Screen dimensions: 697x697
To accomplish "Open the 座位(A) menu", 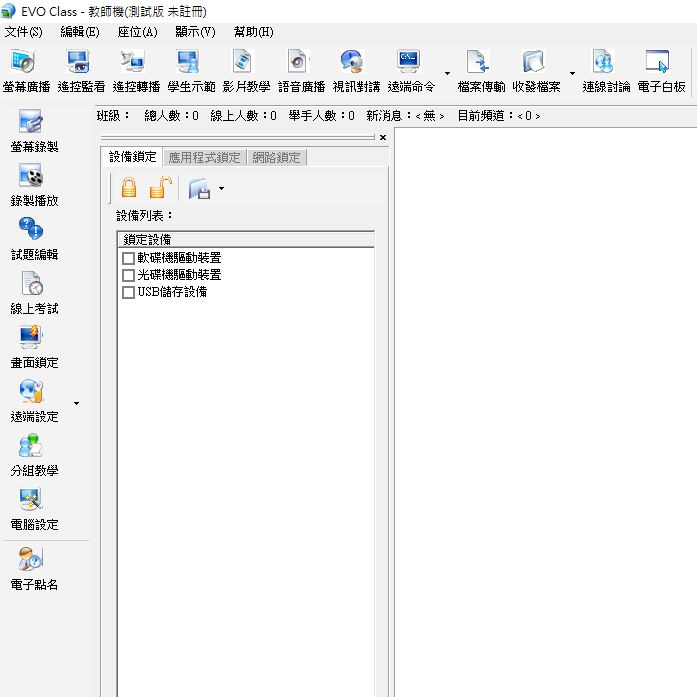I will [137, 32].
